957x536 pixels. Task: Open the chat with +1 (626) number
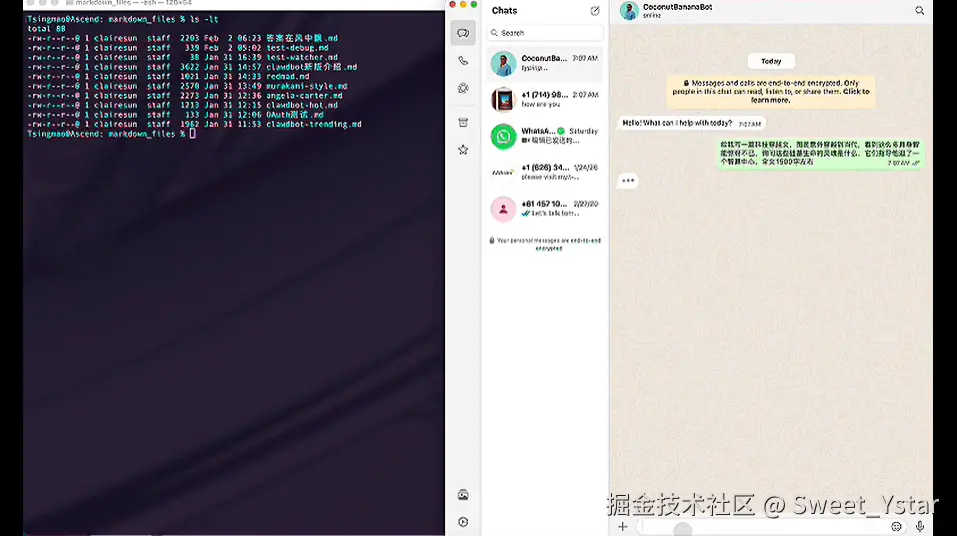click(x=545, y=172)
